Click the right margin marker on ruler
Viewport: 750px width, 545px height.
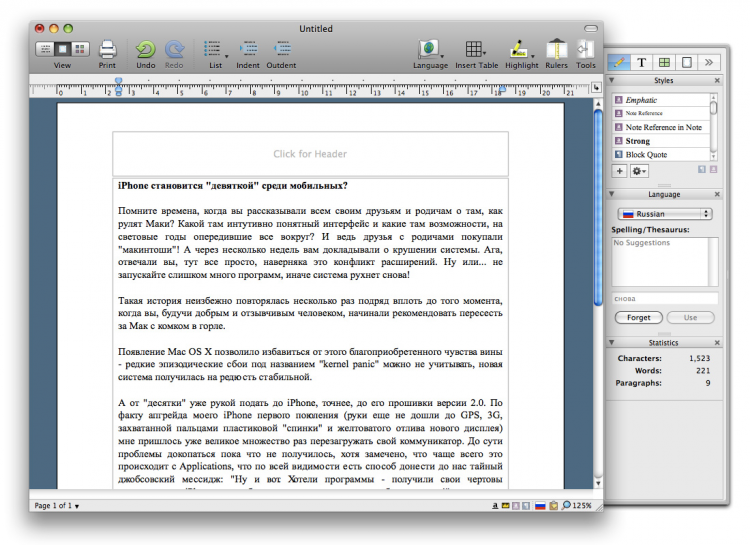tap(502, 89)
